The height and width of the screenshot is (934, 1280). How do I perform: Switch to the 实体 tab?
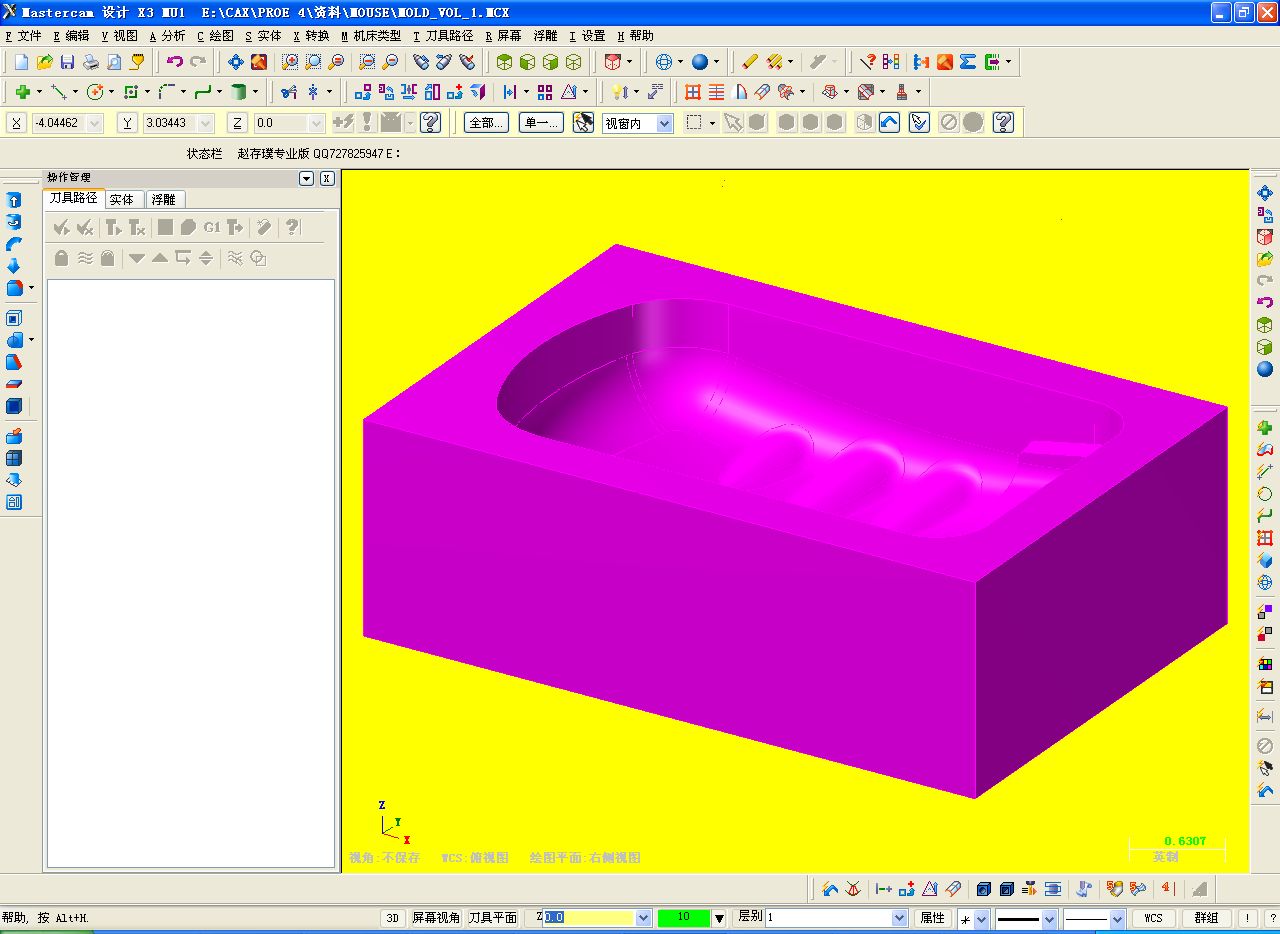click(122, 200)
